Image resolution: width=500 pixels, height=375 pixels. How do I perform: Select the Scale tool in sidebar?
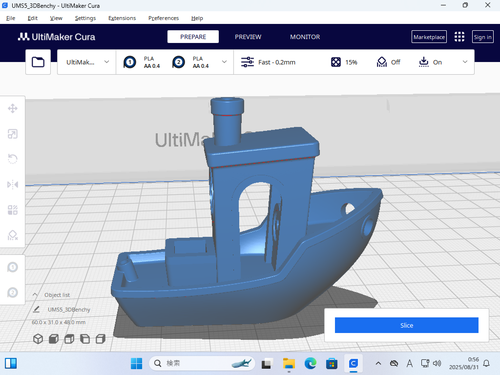click(13, 134)
